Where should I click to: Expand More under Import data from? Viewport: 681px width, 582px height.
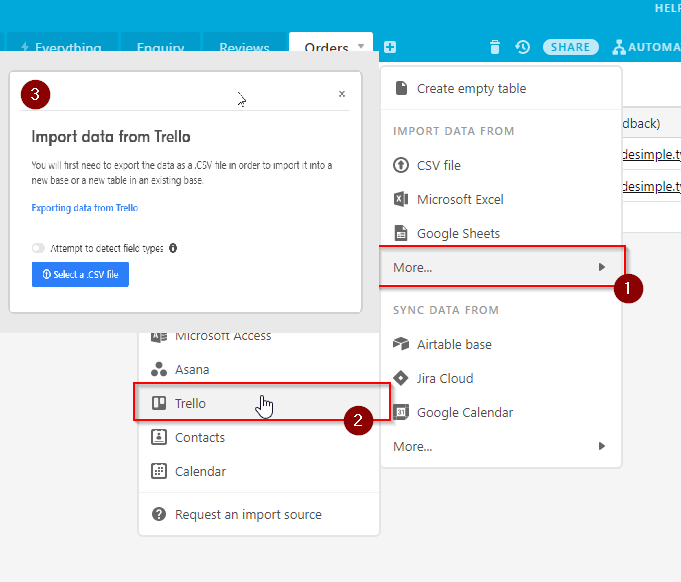click(502, 267)
